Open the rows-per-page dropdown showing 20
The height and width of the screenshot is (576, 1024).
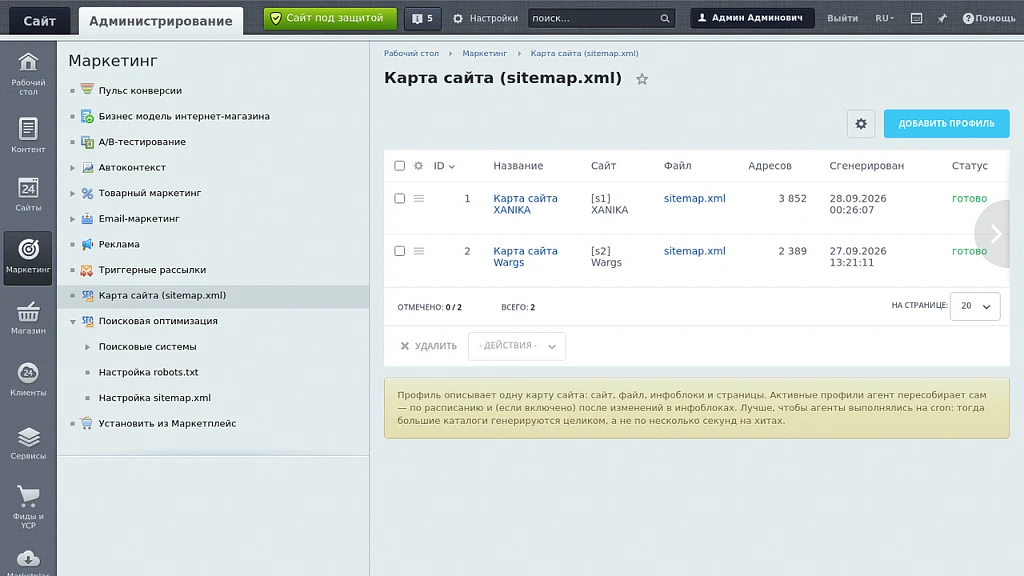[x=975, y=306]
